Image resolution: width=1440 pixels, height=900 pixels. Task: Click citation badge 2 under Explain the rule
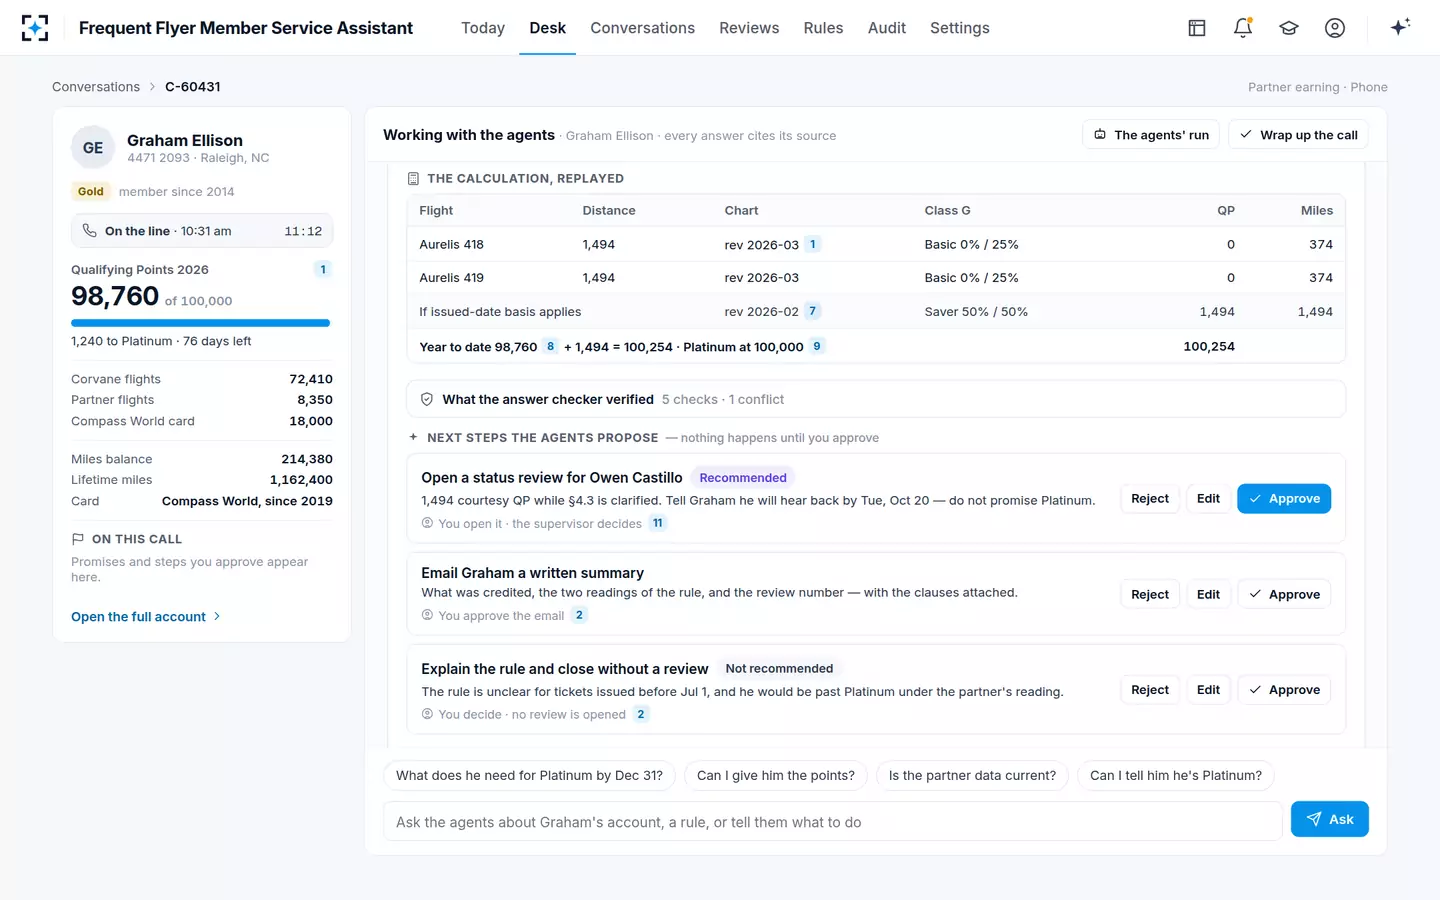click(641, 714)
